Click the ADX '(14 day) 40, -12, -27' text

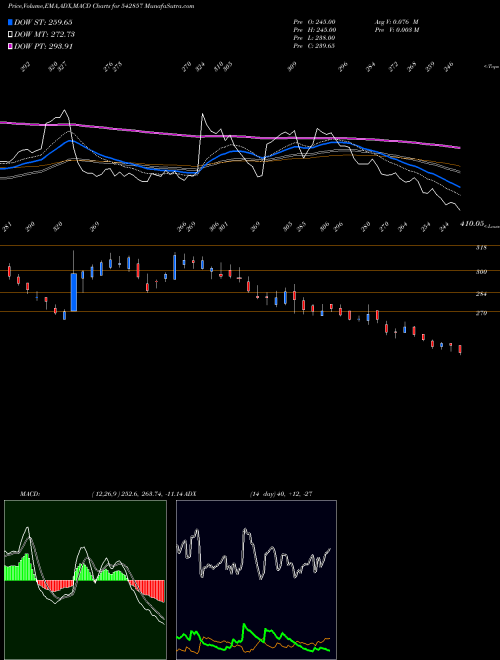pos(281,494)
